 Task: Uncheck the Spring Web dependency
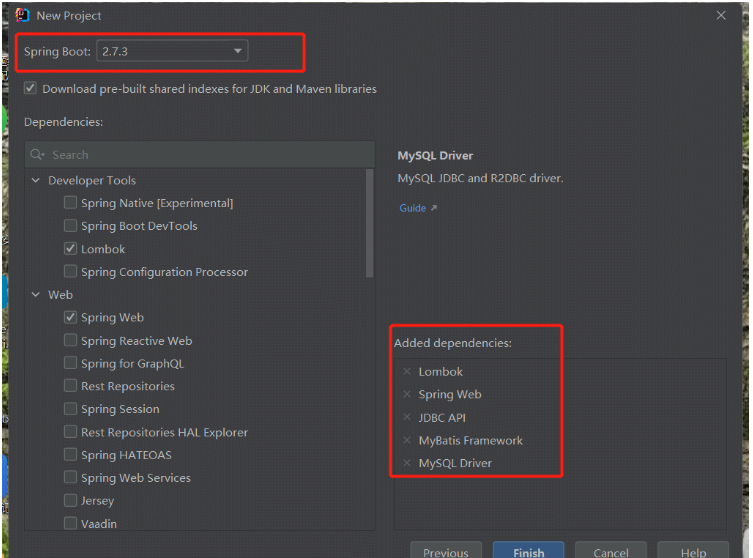coord(70,317)
